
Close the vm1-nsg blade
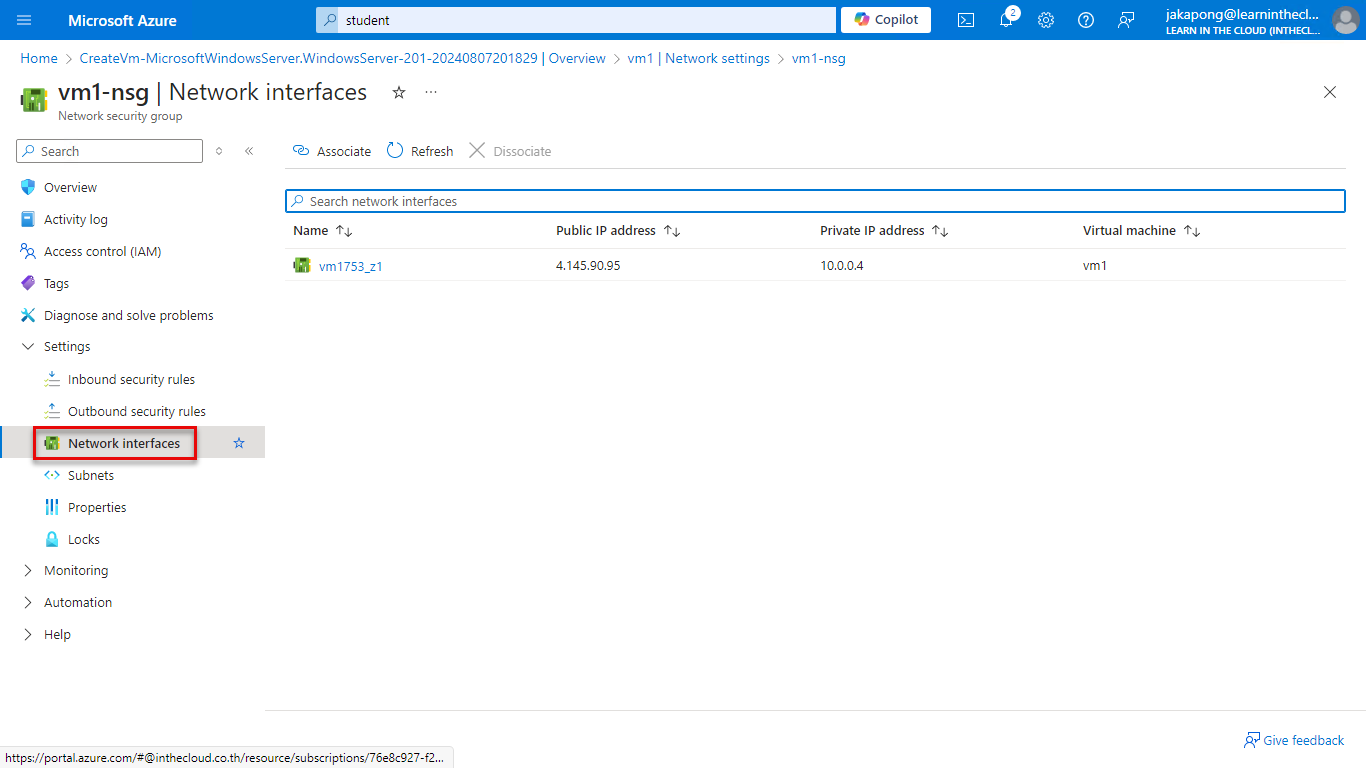tap(1330, 92)
